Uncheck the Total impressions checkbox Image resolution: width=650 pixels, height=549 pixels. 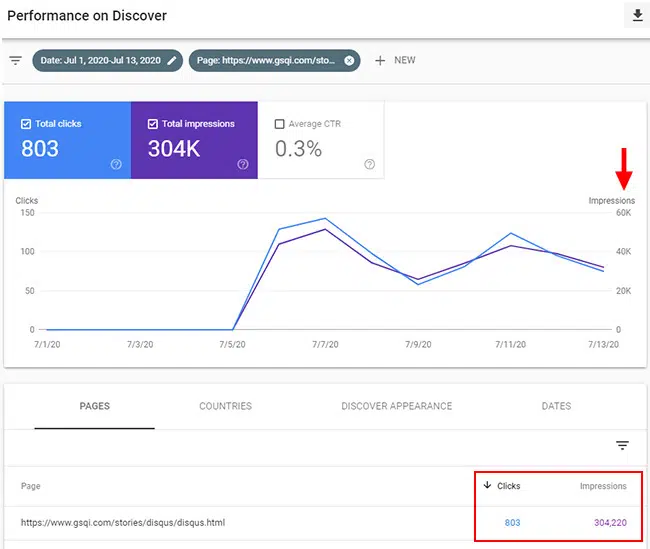[x=153, y=124]
